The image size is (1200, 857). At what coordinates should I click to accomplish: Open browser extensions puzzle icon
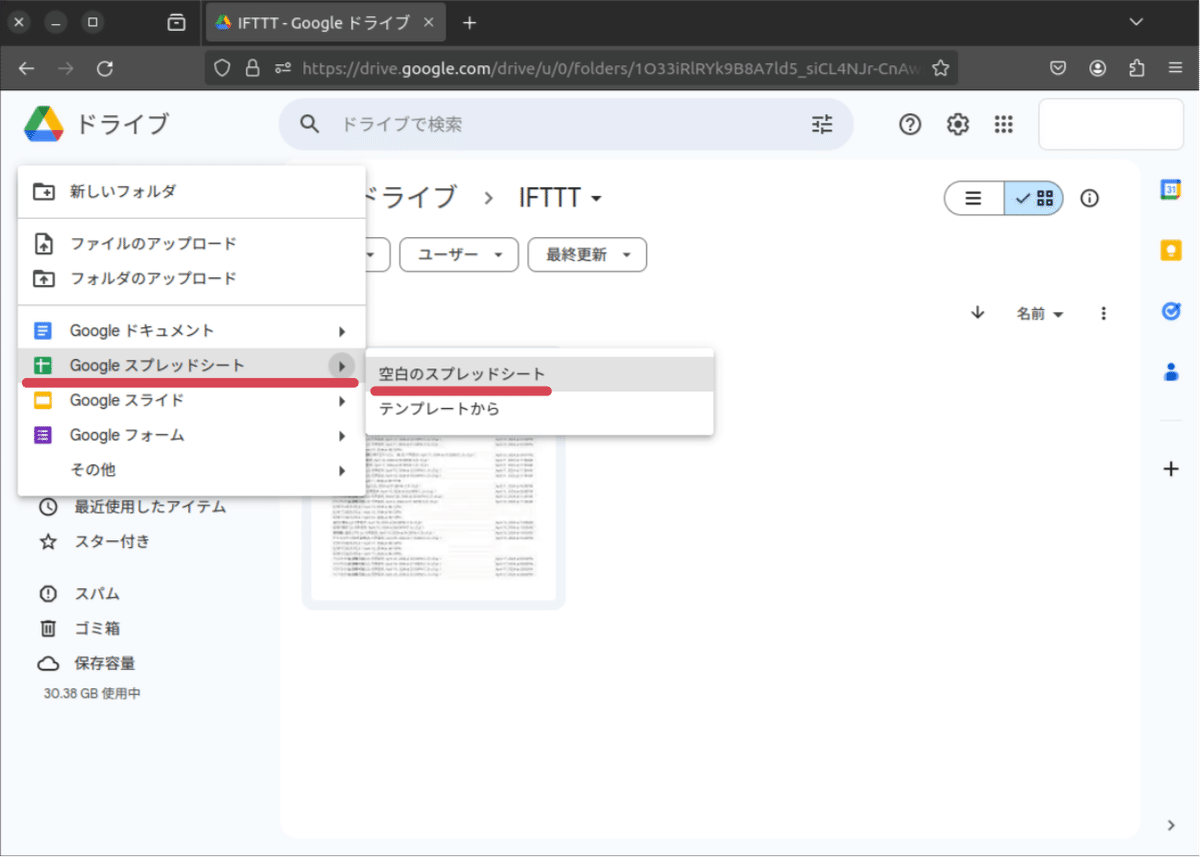pyautogui.click(x=1137, y=68)
